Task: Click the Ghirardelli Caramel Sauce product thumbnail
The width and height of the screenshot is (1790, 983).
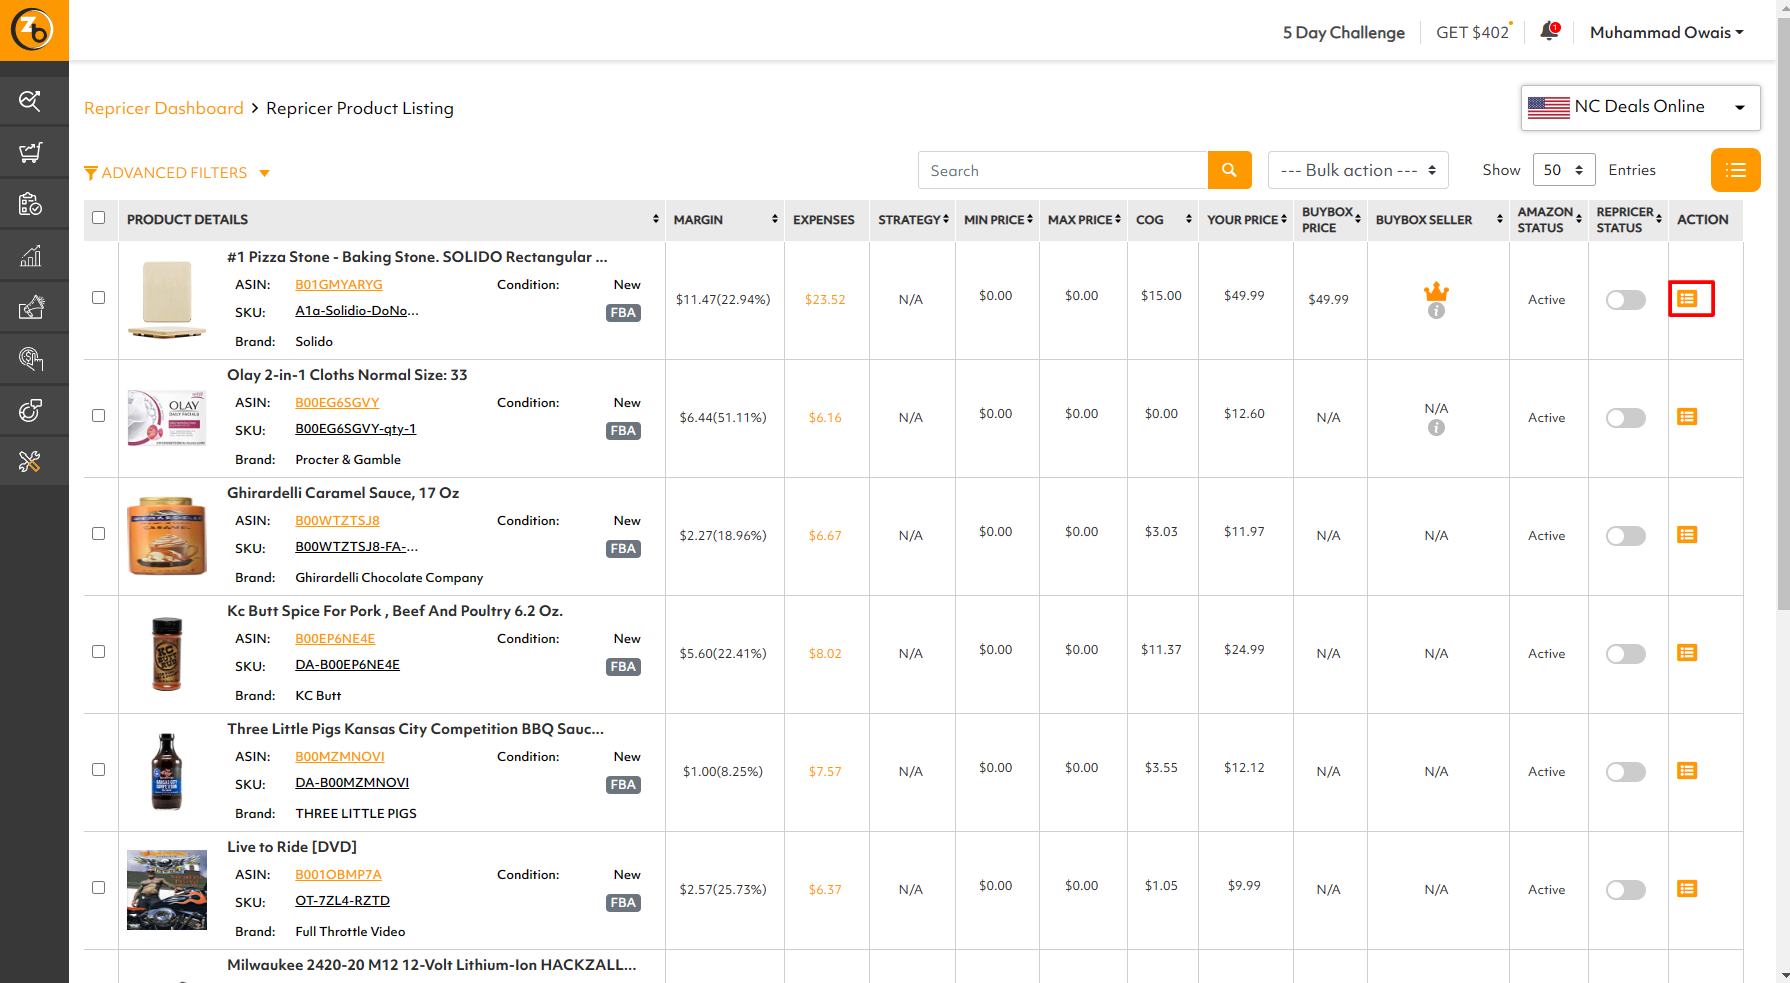Action: point(167,536)
